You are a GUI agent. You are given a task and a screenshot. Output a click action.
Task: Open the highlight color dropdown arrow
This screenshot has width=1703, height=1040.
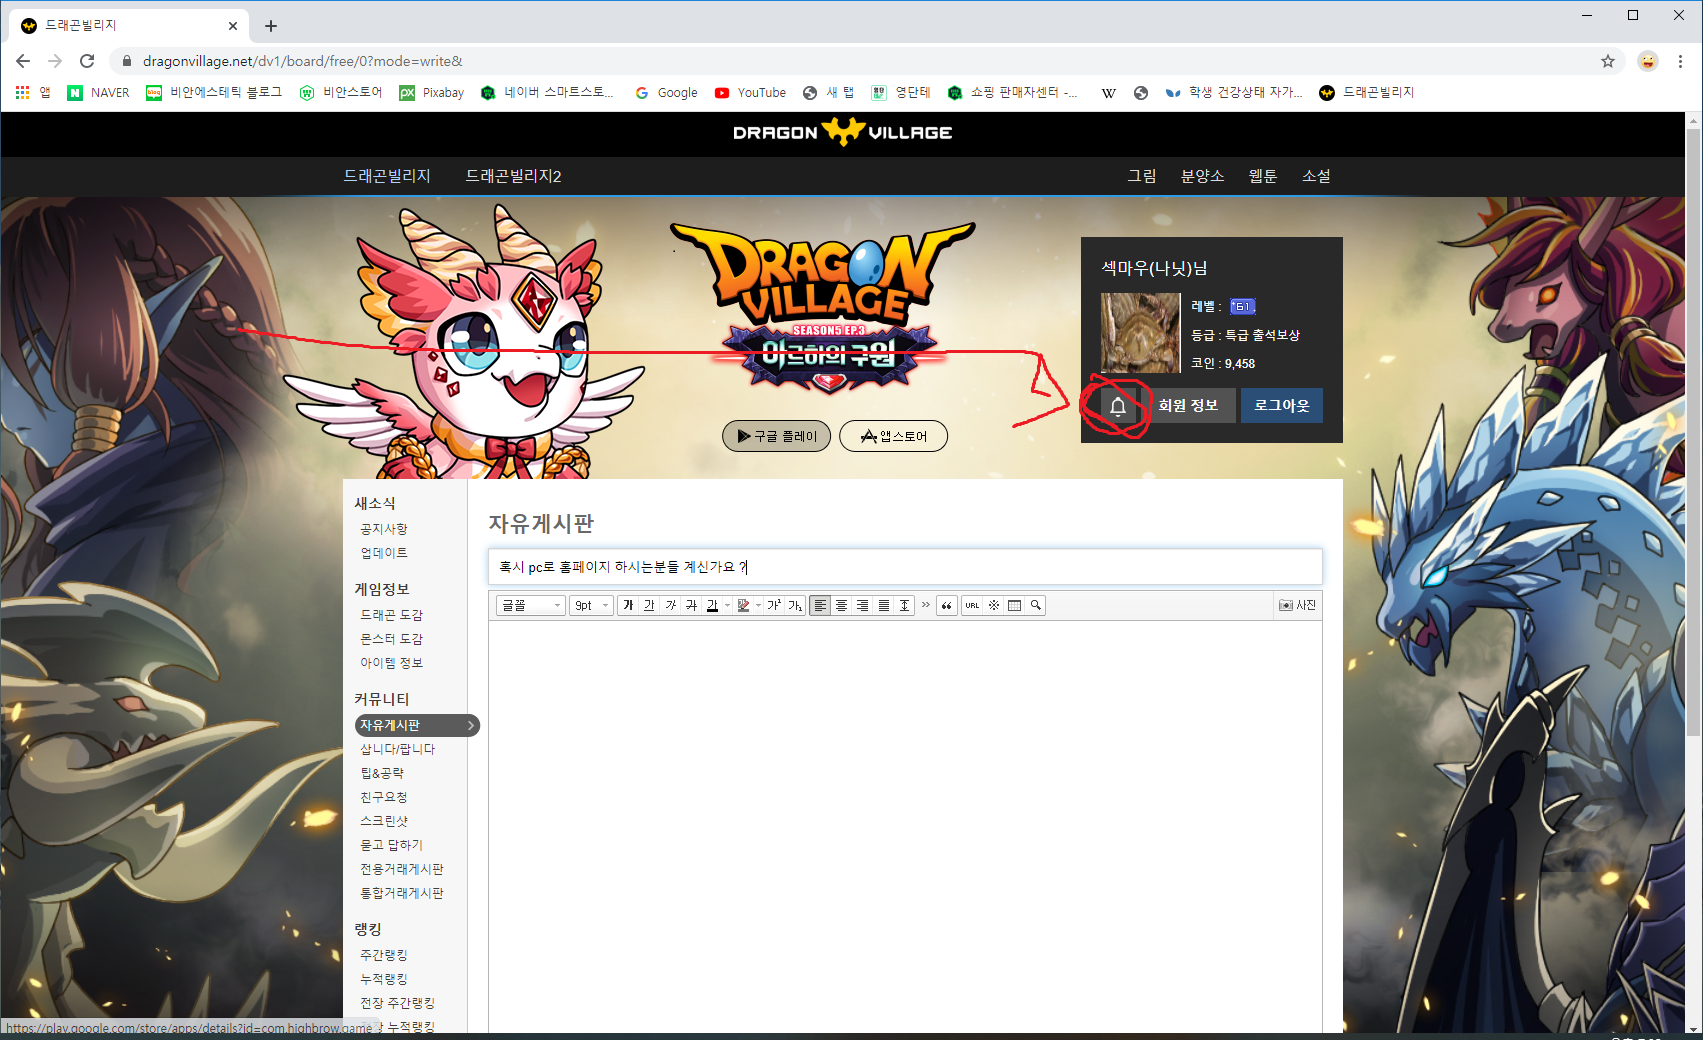tap(759, 605)
